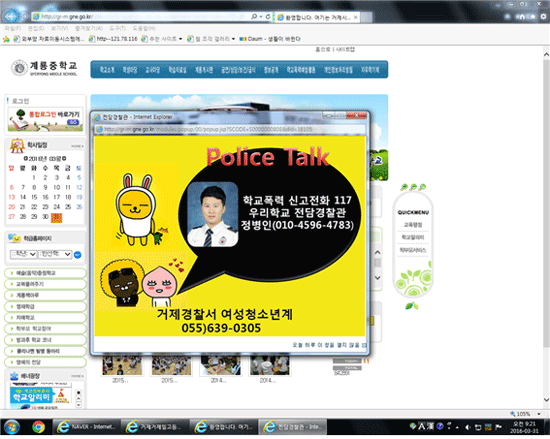Check the don't-show-today checkbox in popup
Viewport: 550px width, 439px height.
(x=364, y=345)
